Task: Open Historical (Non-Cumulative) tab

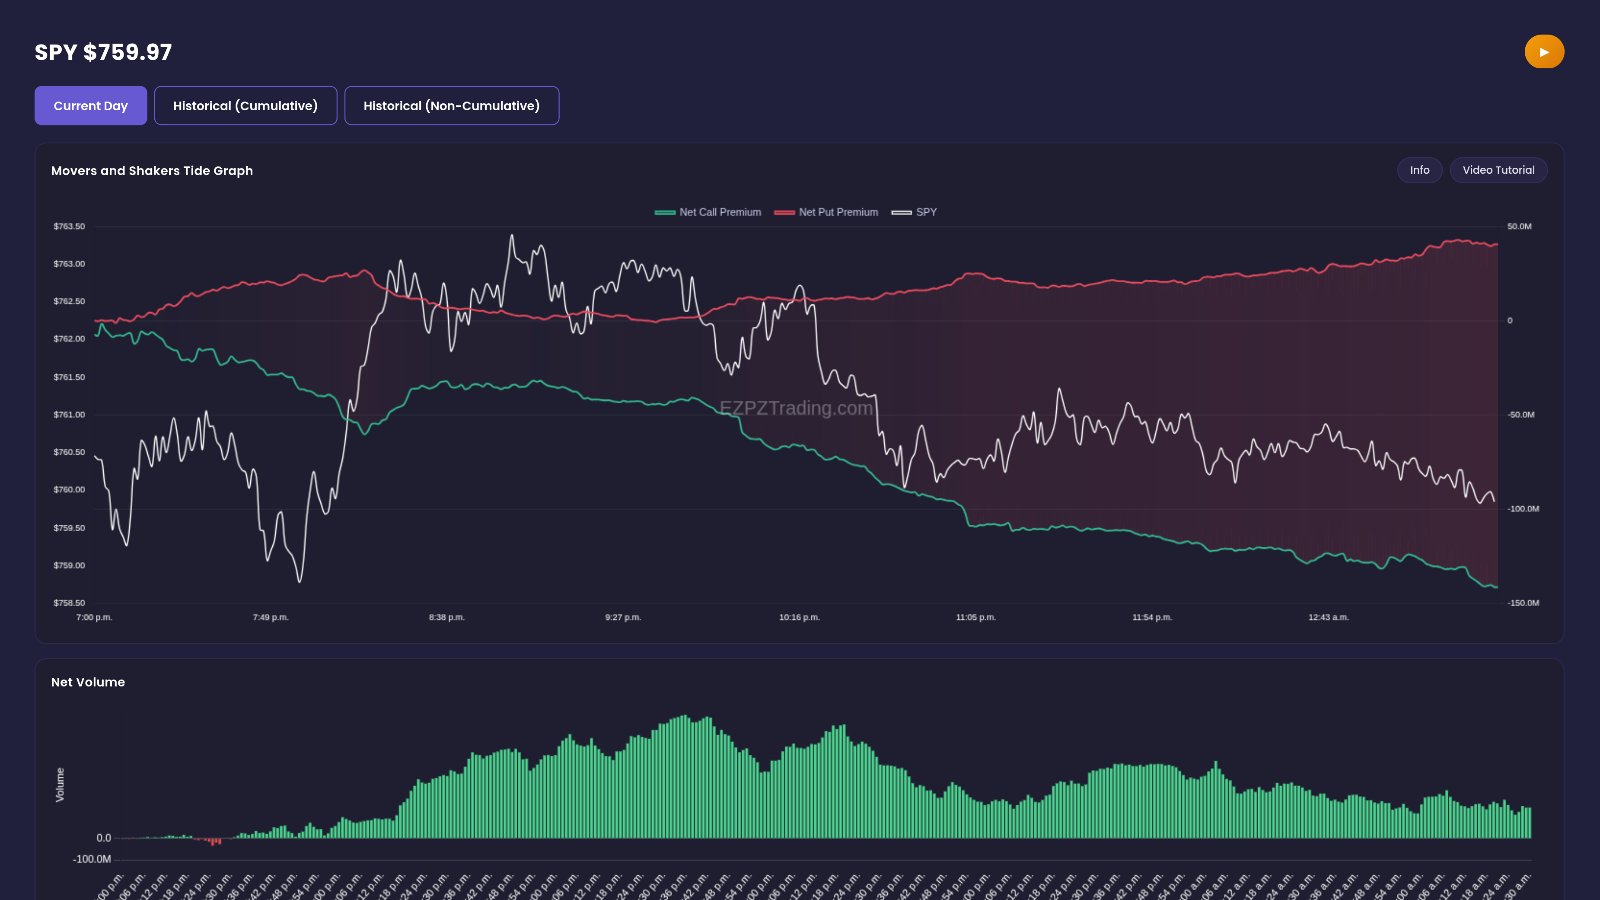Action: click(451, 106)
